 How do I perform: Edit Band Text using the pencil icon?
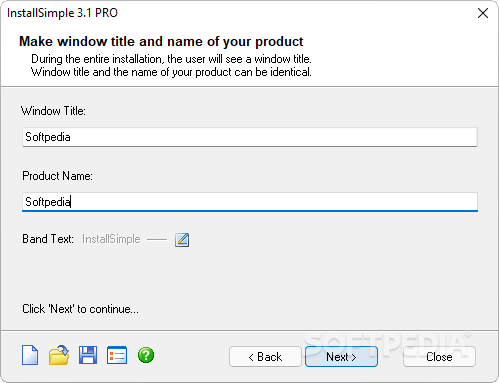pos(182,240)
